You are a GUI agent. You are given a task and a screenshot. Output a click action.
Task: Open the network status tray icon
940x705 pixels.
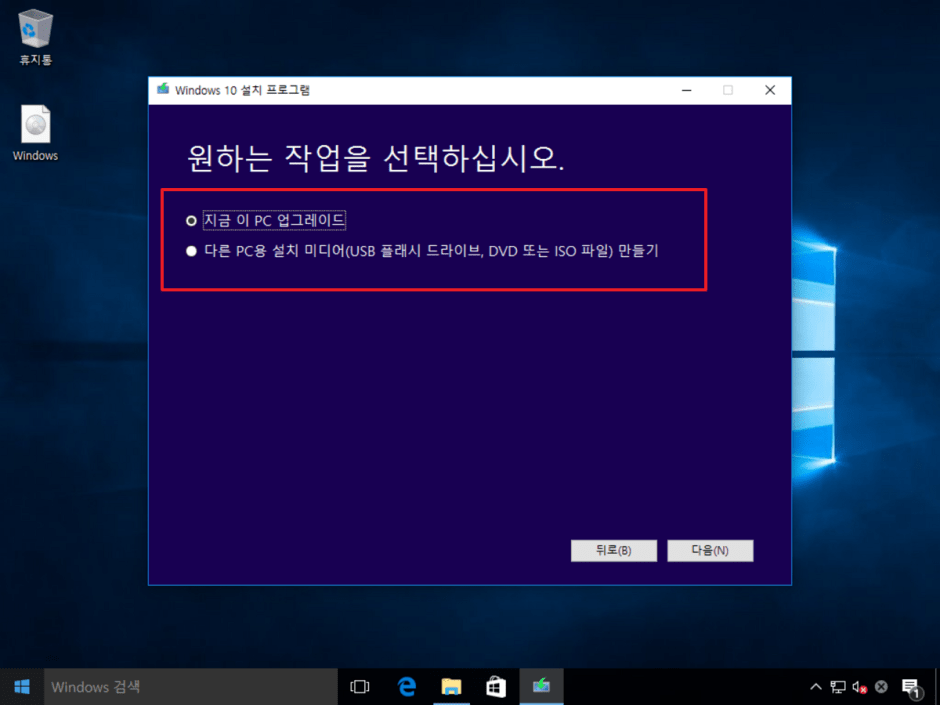pyautogui.click(x=837, y=687)
